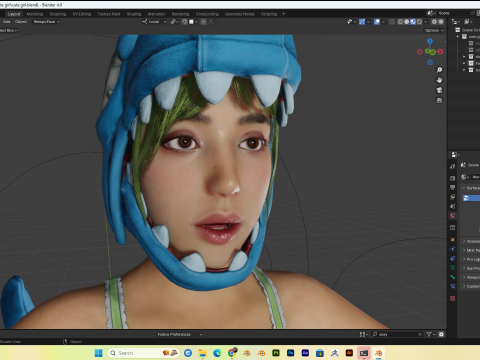This screenshot has width=480, height=360.
Task: Open the filter dropdown in bottom editor
Action: click(430, 334)
